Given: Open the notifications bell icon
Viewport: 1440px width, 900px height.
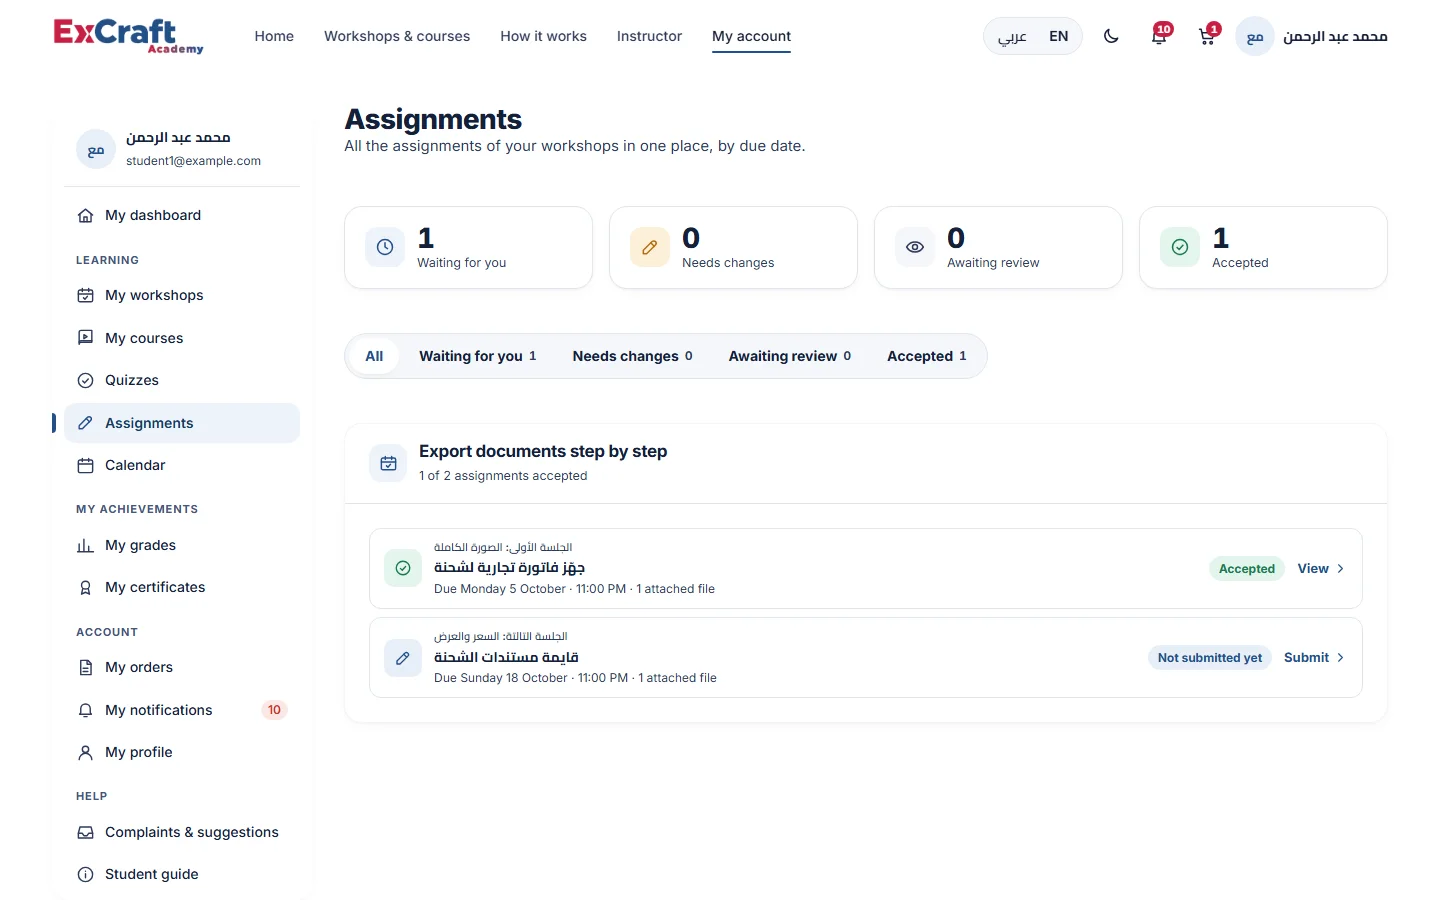Looking at the screenshot, I should (x=1159, y=36).
